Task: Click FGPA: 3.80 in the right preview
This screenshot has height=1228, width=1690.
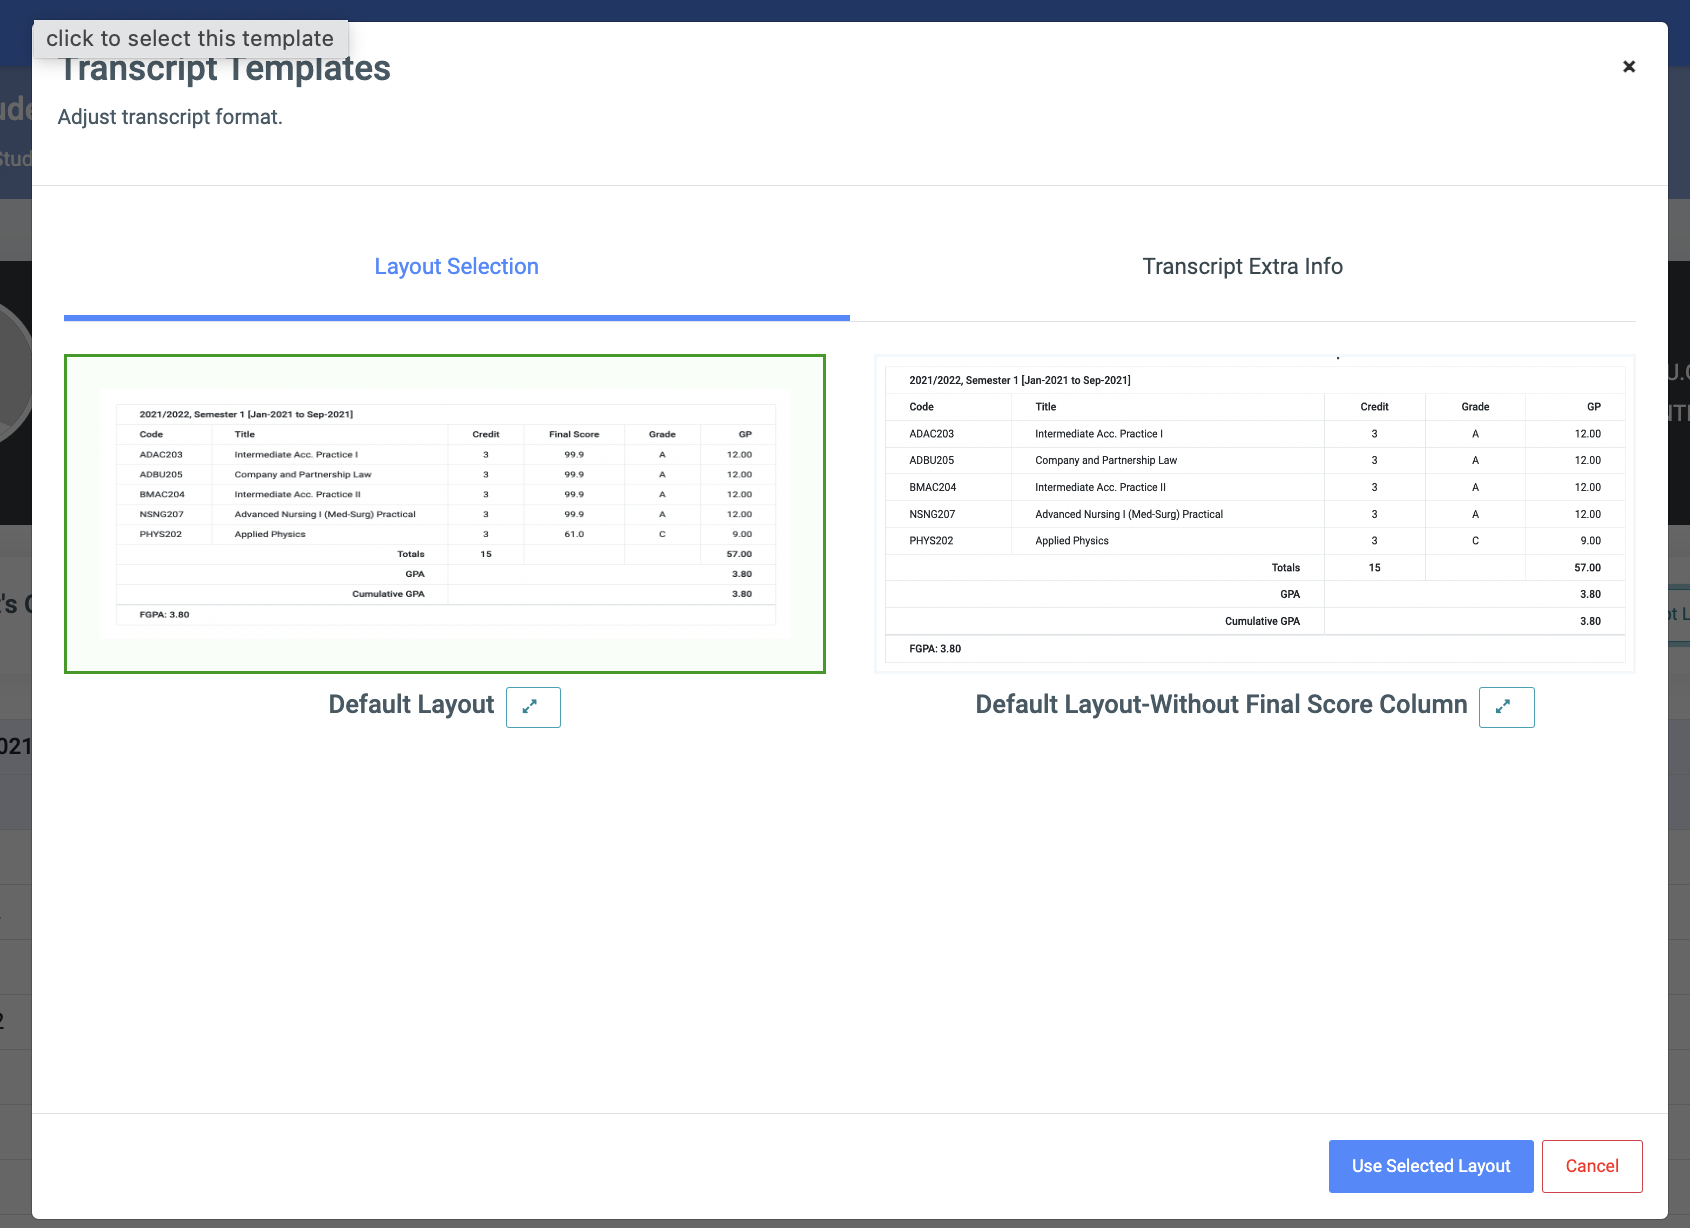Action: [x=934, y=649]
